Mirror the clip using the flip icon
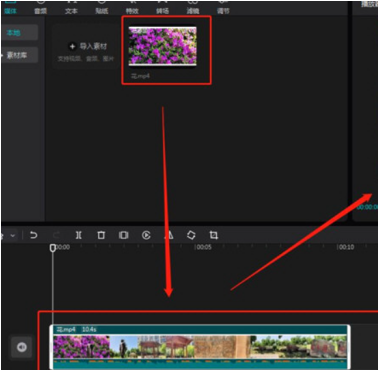This screenshot has width=378, height=370. click(x=169, y=235)
